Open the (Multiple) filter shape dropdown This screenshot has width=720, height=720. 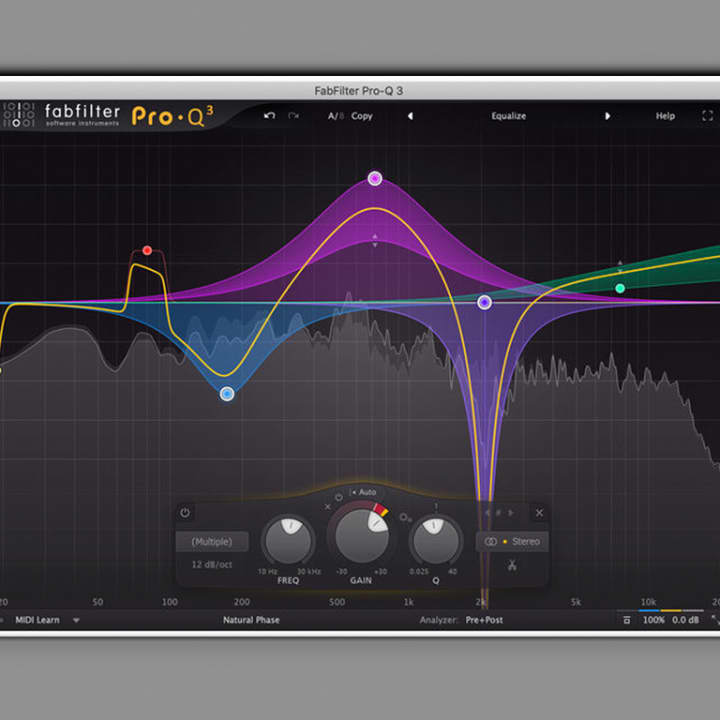point(212,542)
